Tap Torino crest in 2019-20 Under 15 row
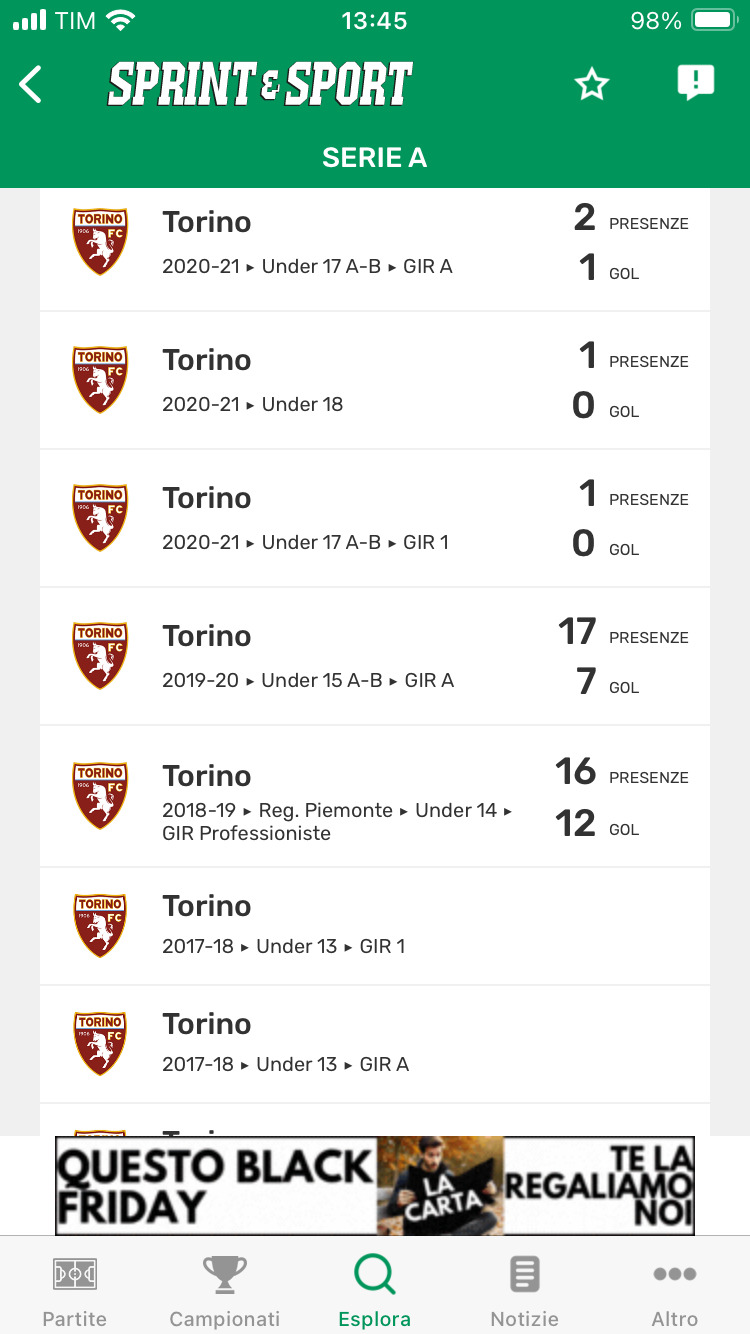 [100, 656]
